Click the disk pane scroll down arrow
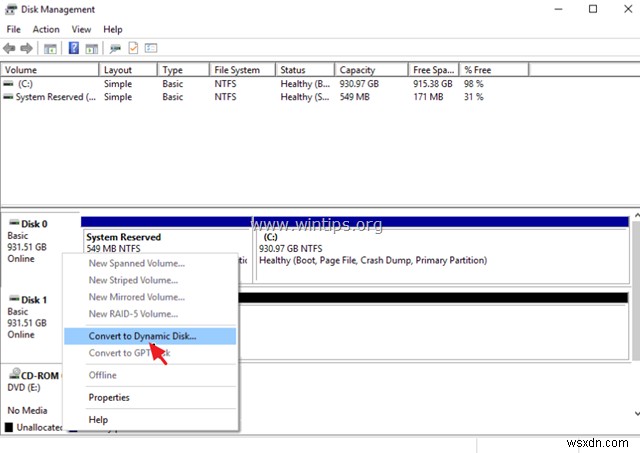The image size is (640, 453). point(636,413)
